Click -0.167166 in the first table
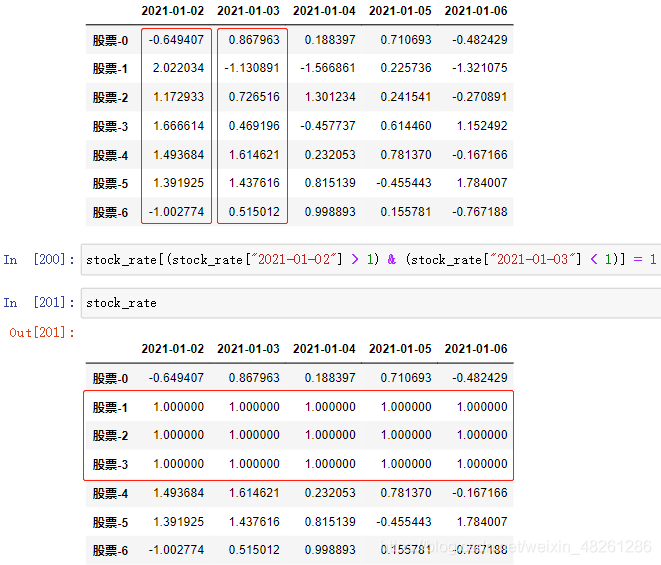The width and height of the screenshot is (661, 565). (x=479, y=155)
